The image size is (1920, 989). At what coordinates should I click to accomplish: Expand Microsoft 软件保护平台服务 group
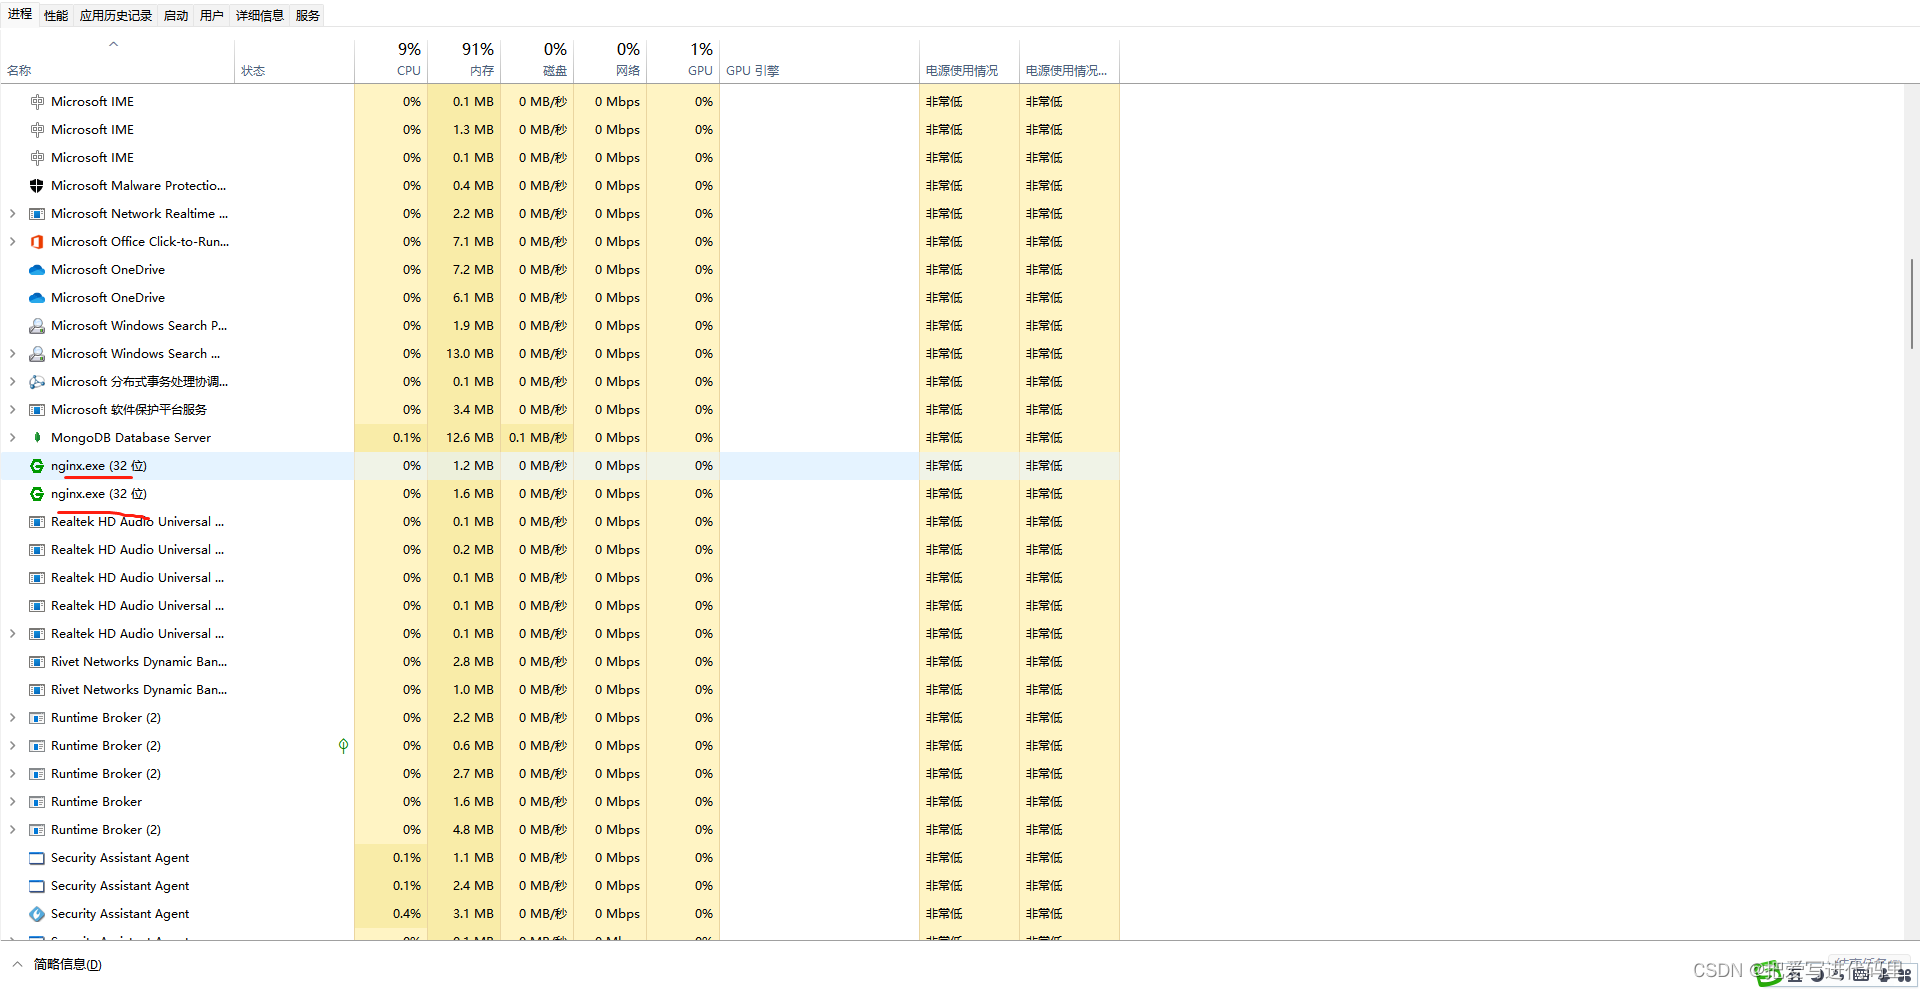tap(12, 410)
